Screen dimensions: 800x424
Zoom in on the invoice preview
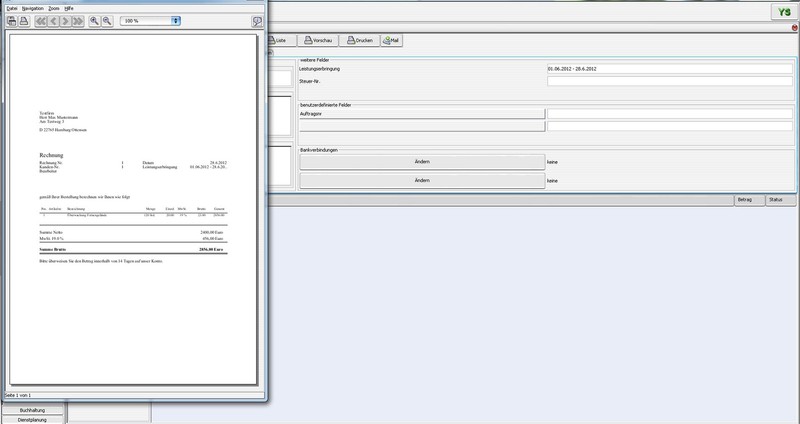(94, 21)
